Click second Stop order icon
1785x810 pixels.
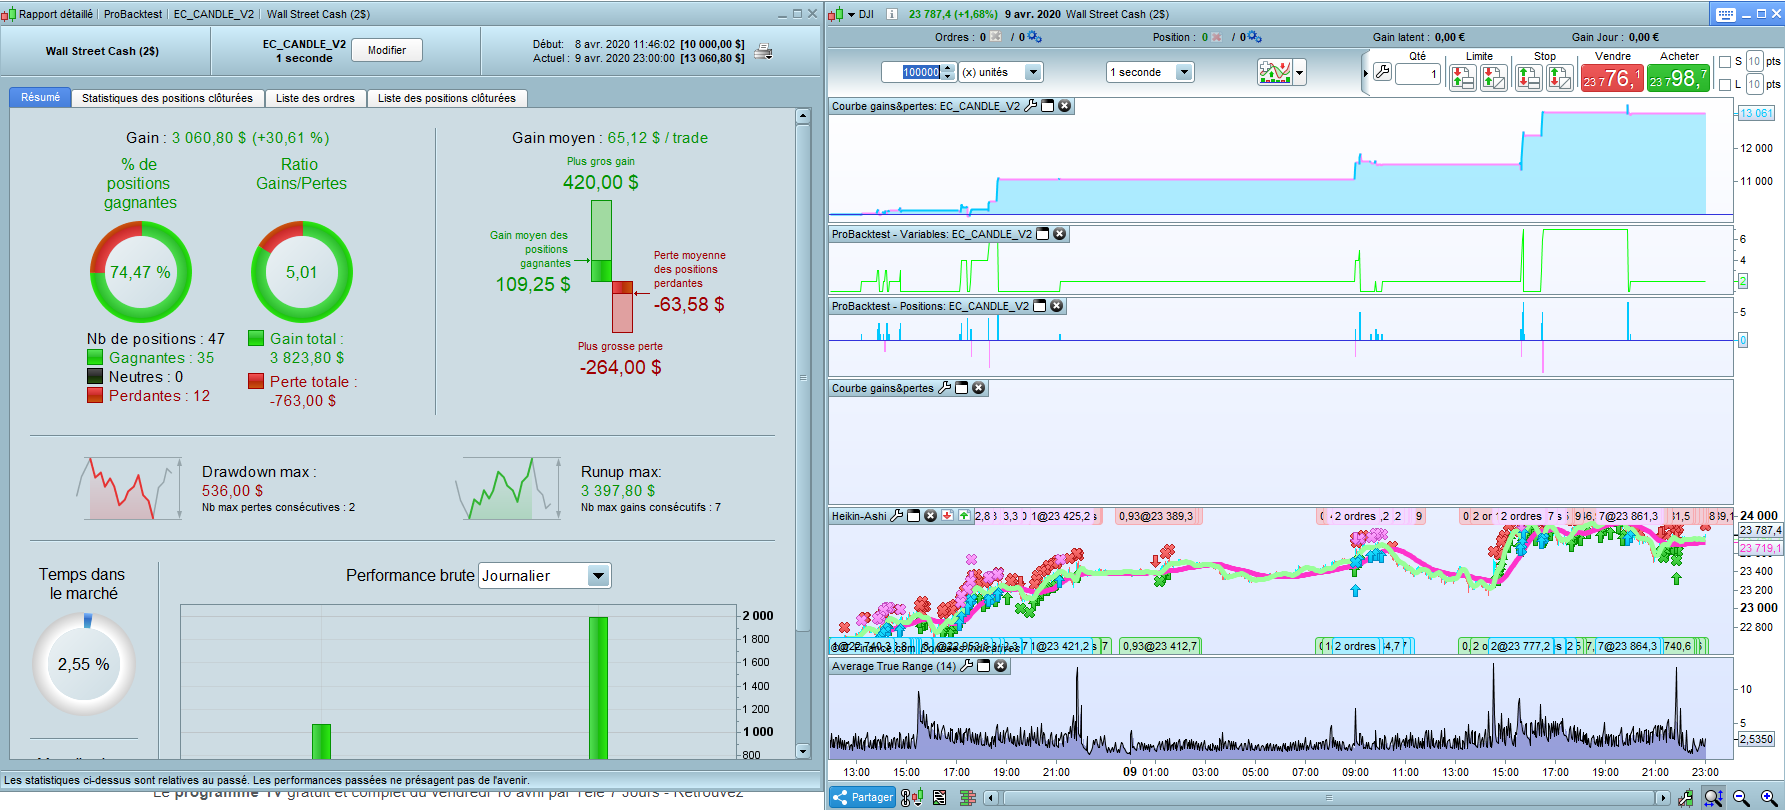click(1559, 77)
